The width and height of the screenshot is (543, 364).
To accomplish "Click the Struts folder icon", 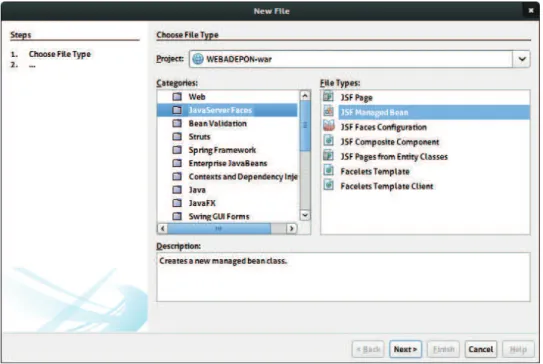I will tap(177, 136).
